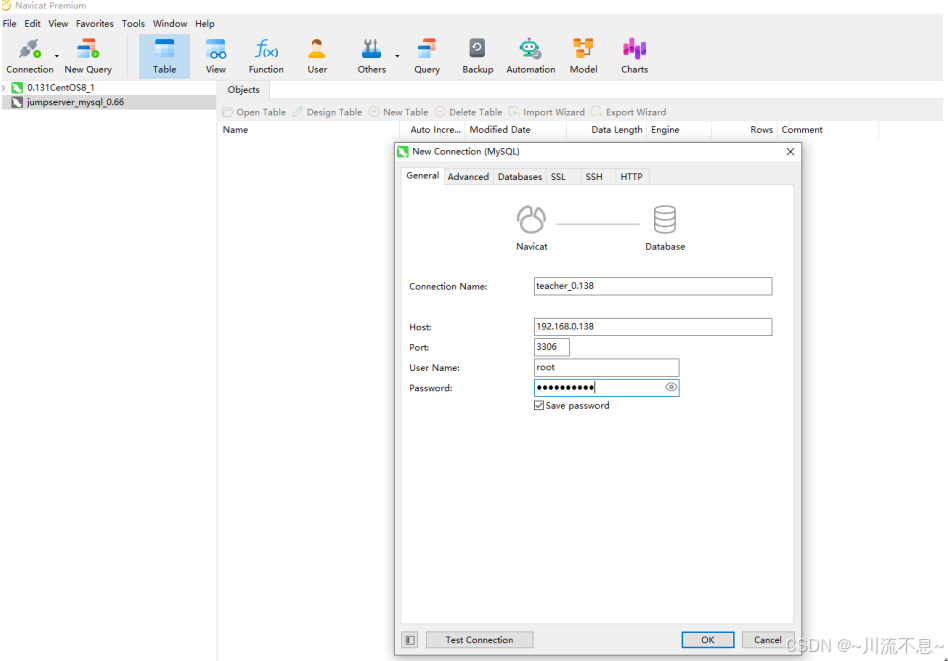Open the User toolbar icon
This screenshot has width=948, height=661.
coord(317,56)
